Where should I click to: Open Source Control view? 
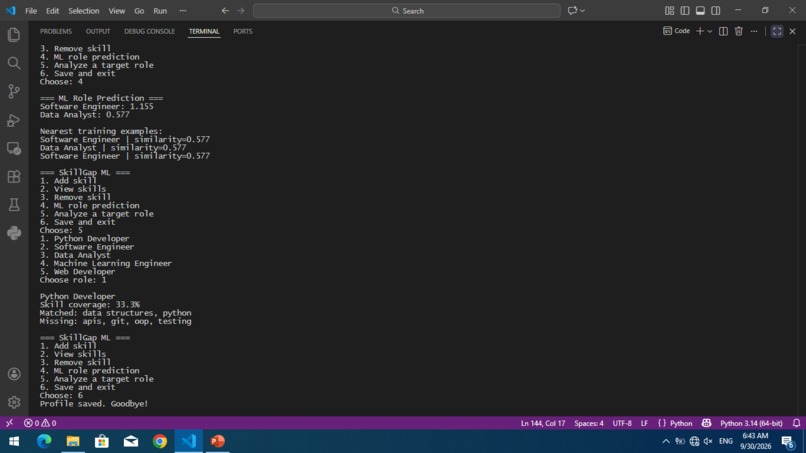pyautogui.click(x=14, y=92)
